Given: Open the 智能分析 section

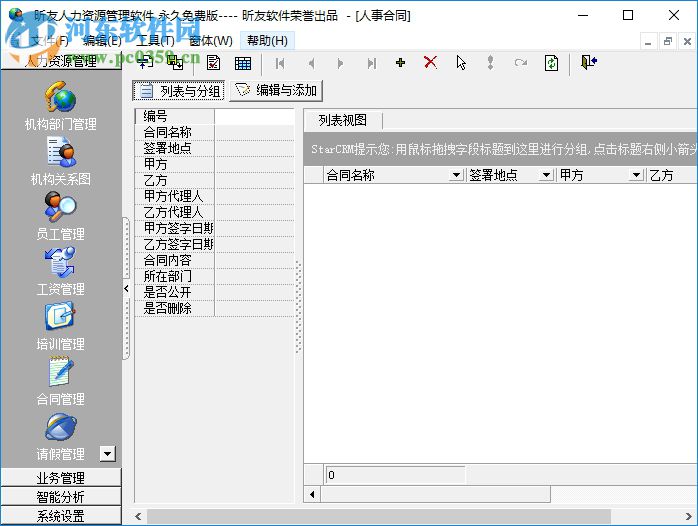Looking at the screenshot, I should [61, 497].
